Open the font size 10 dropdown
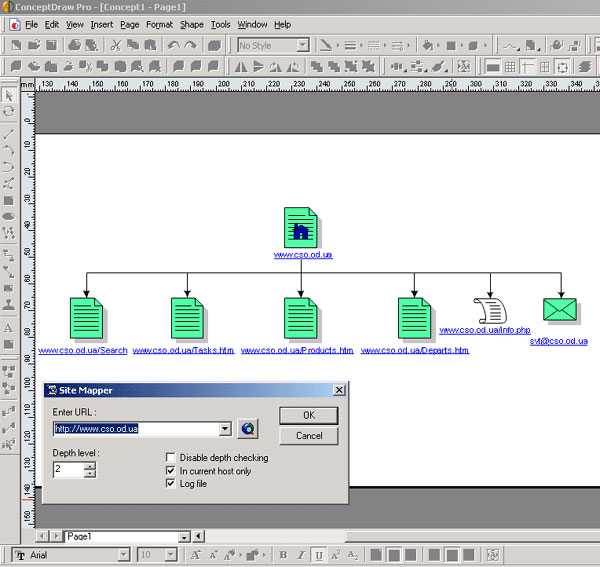Screen dimensions: 600x567 point(171,555)
